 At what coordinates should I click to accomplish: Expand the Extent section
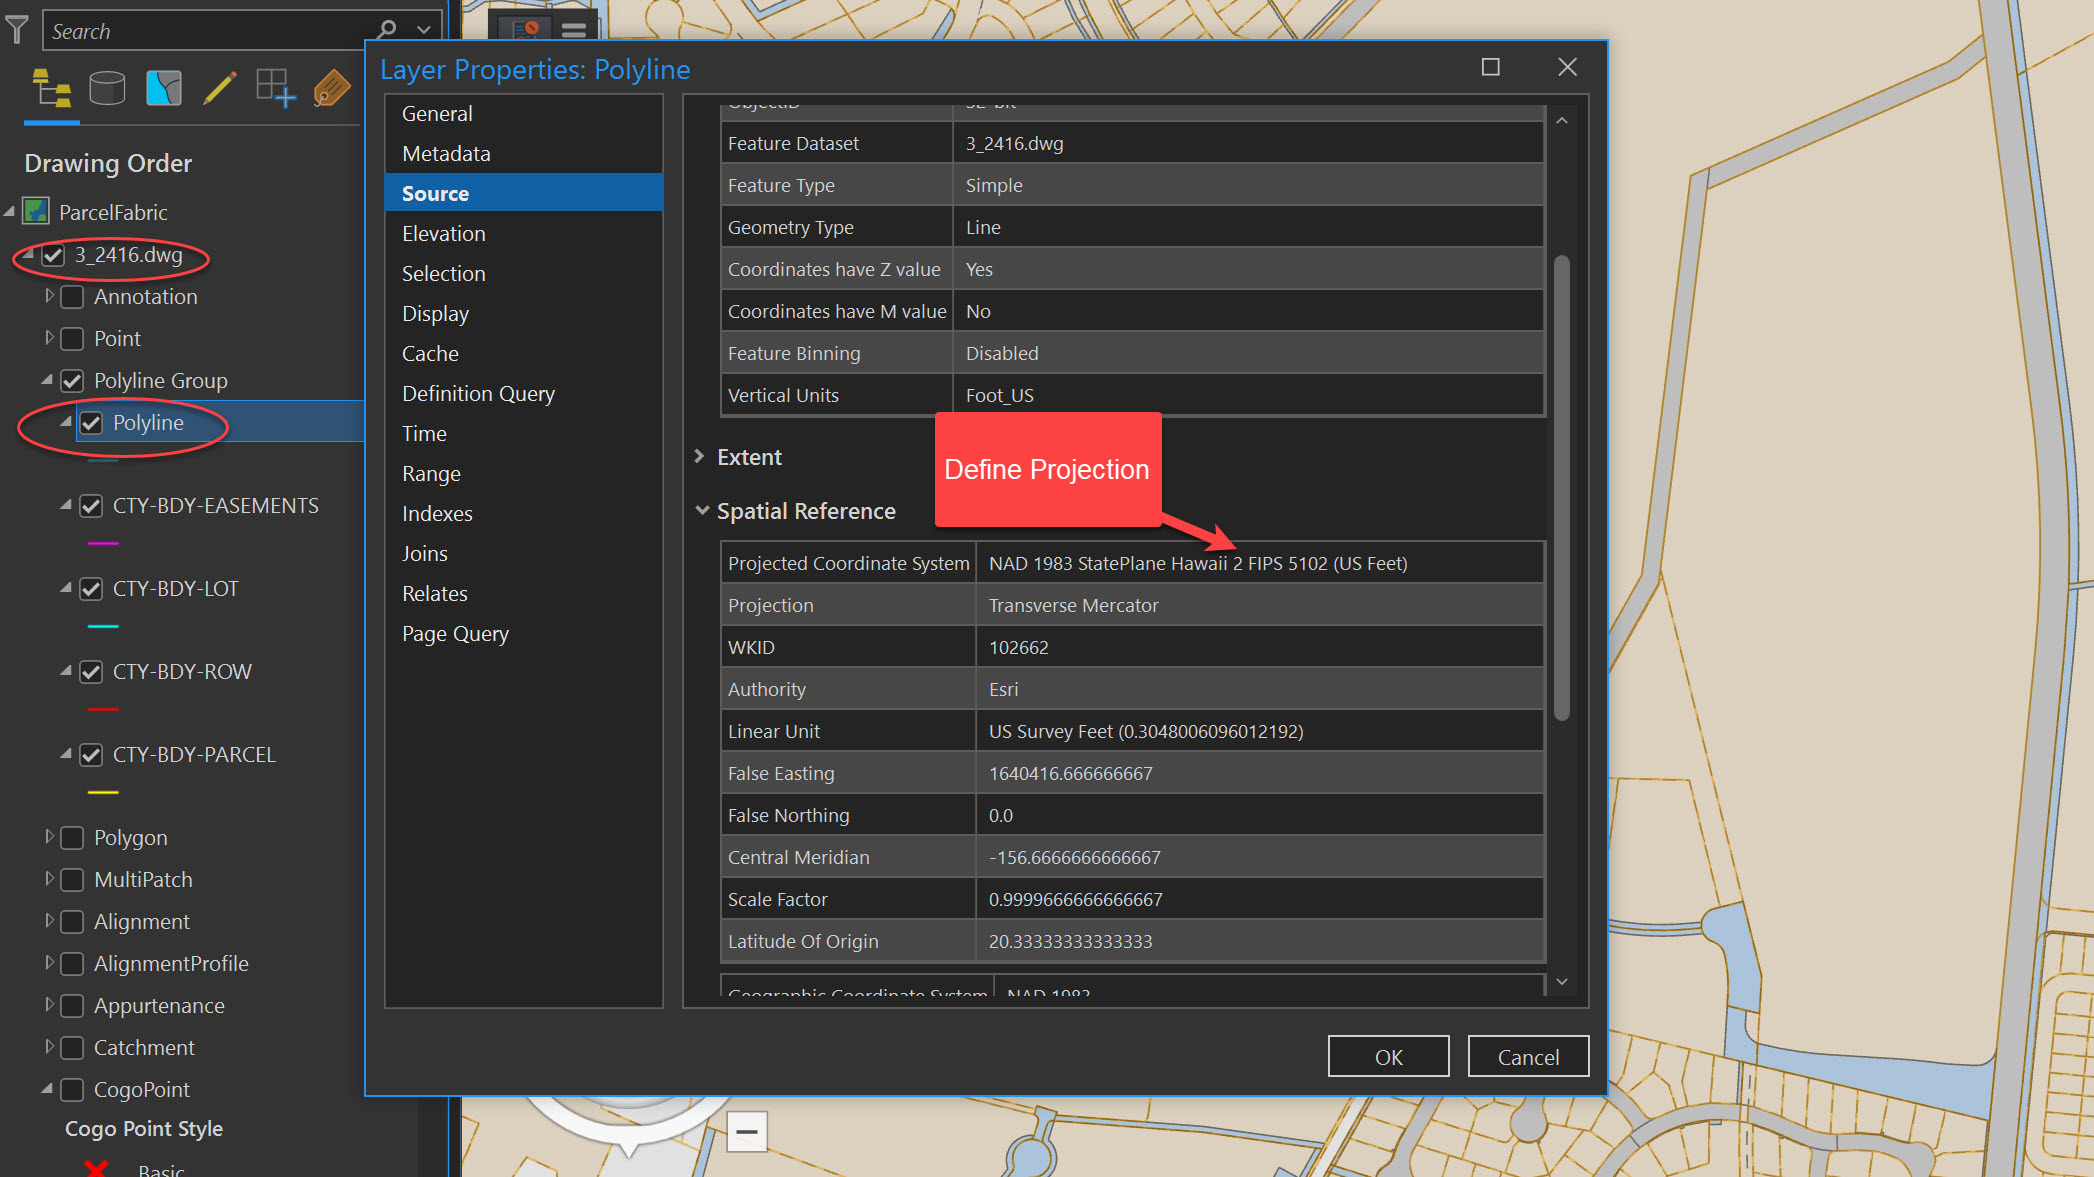(x=699, y=457)
